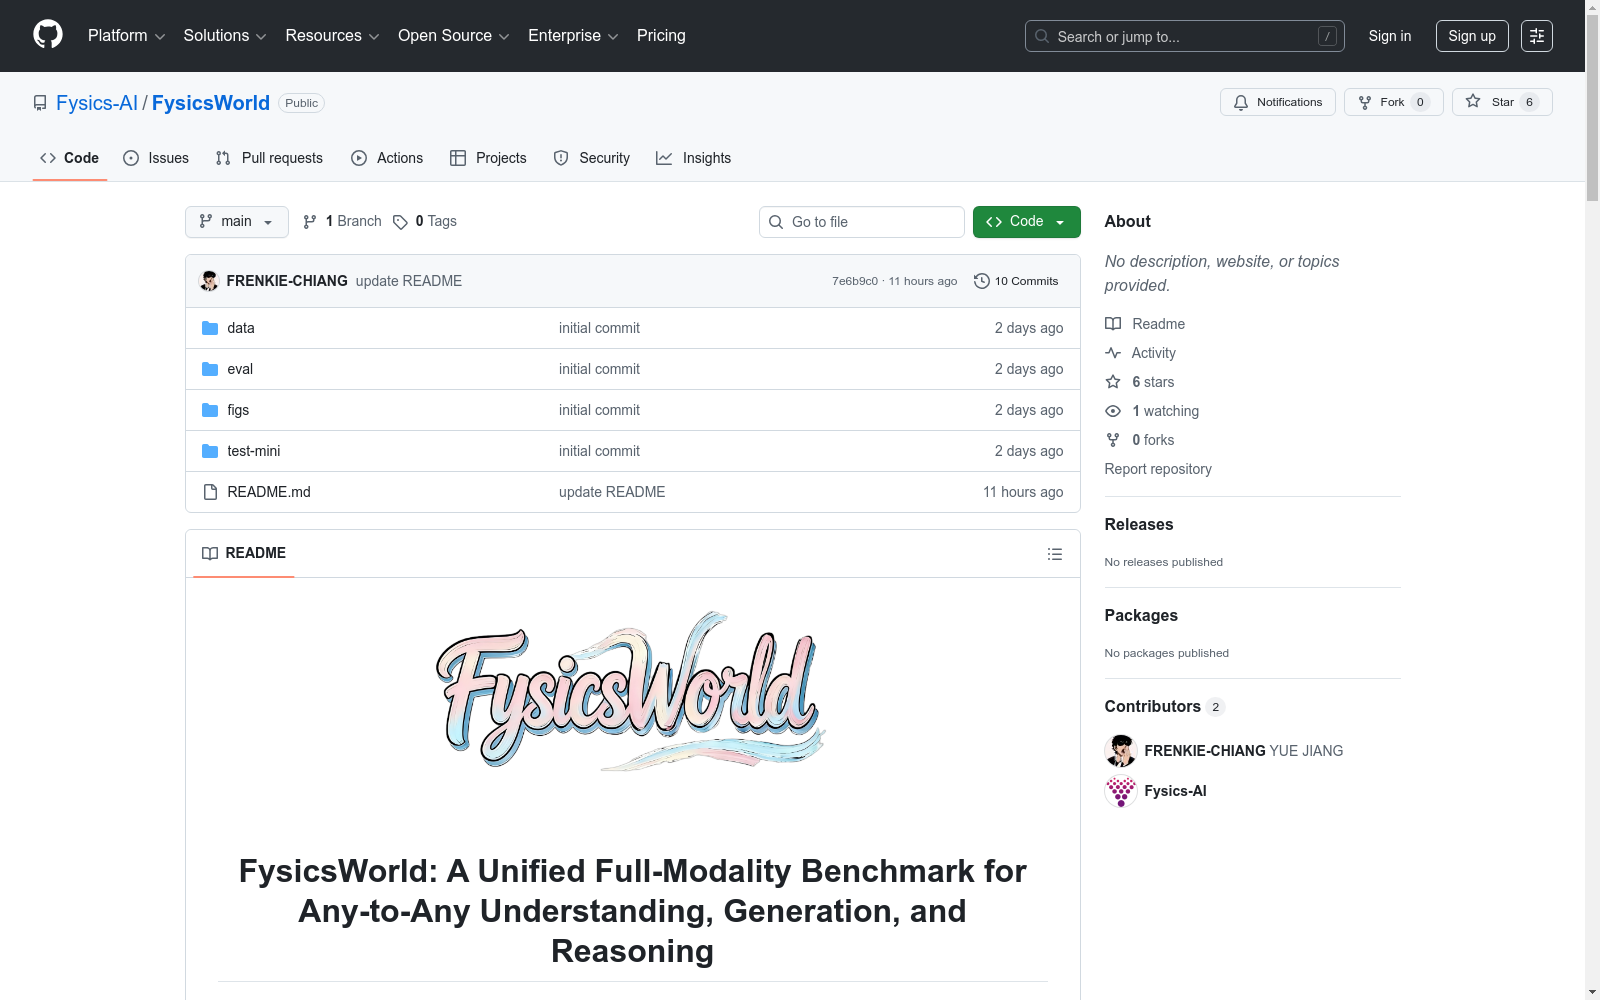Open the figs folder icon
This screenshot has height=1000, width=1600.
[x=210, y=410]
